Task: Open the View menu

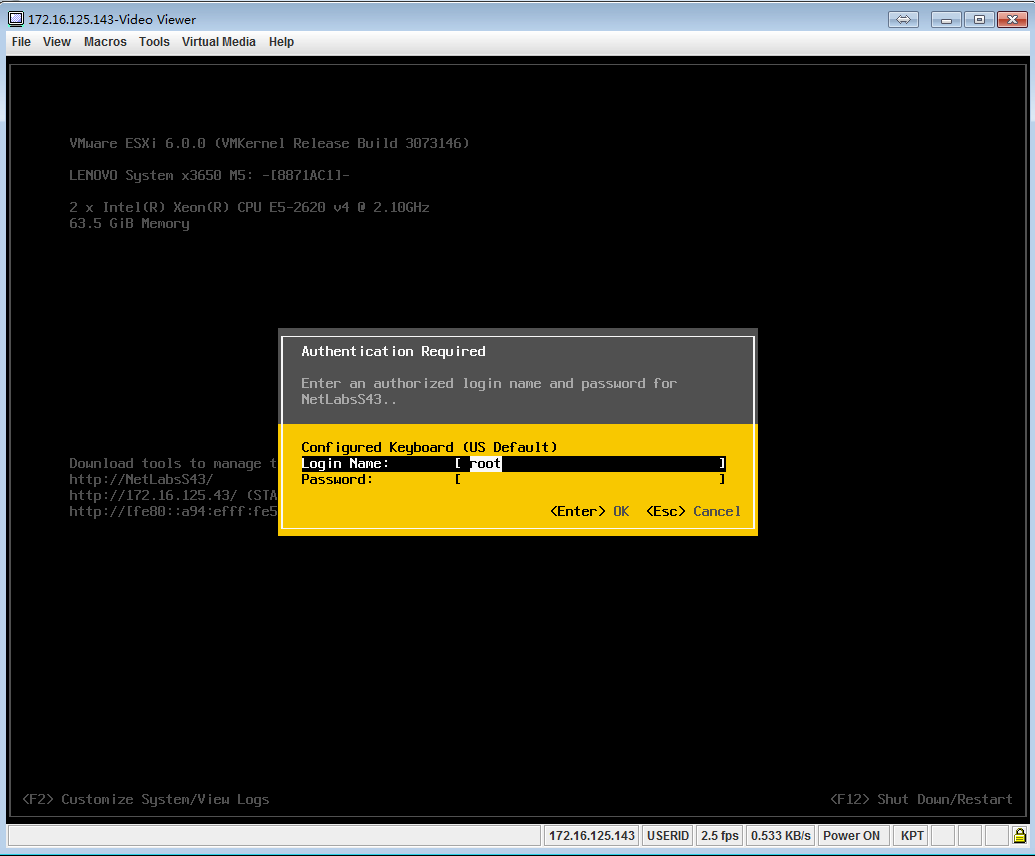Action: 57,42
